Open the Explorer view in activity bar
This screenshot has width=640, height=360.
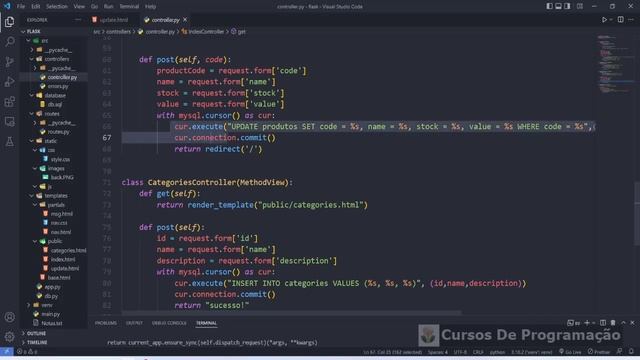coord(9,22)
